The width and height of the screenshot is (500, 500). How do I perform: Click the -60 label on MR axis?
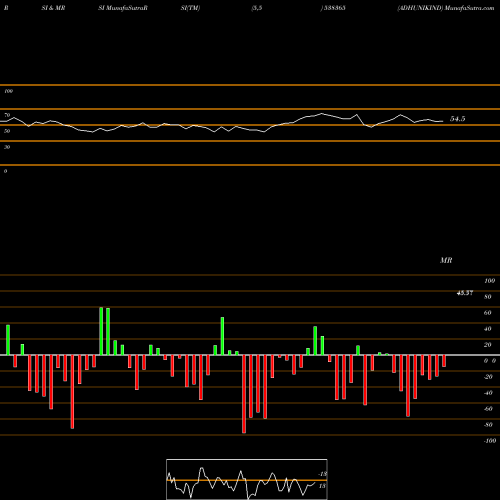(x=488, y=409)
